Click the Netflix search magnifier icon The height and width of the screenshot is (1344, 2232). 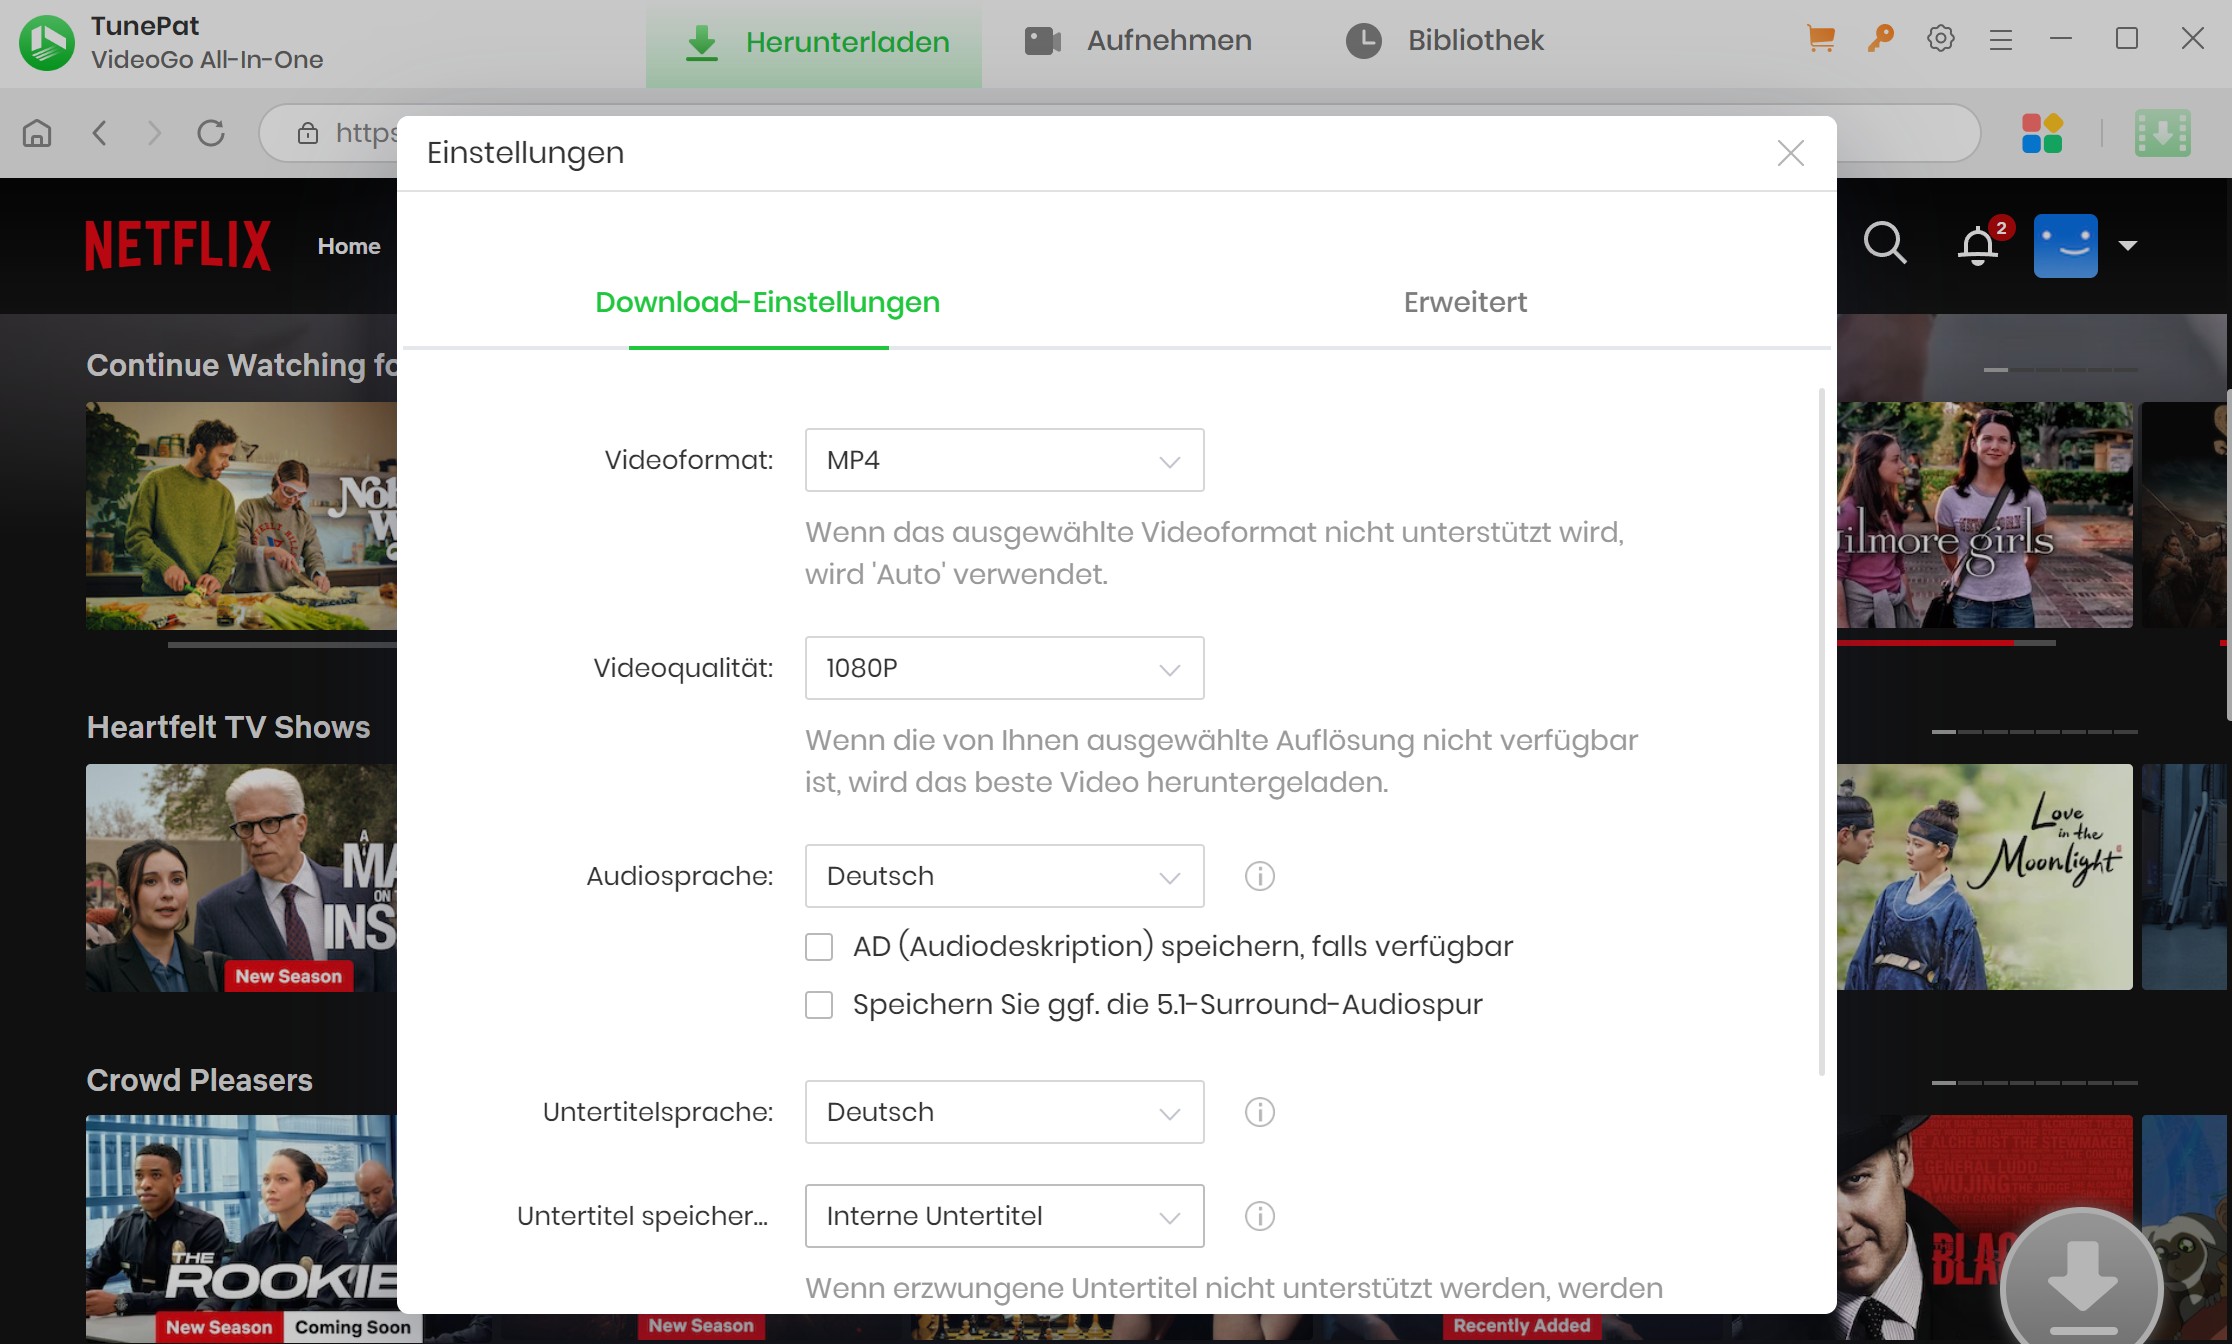click(1885, 243)
